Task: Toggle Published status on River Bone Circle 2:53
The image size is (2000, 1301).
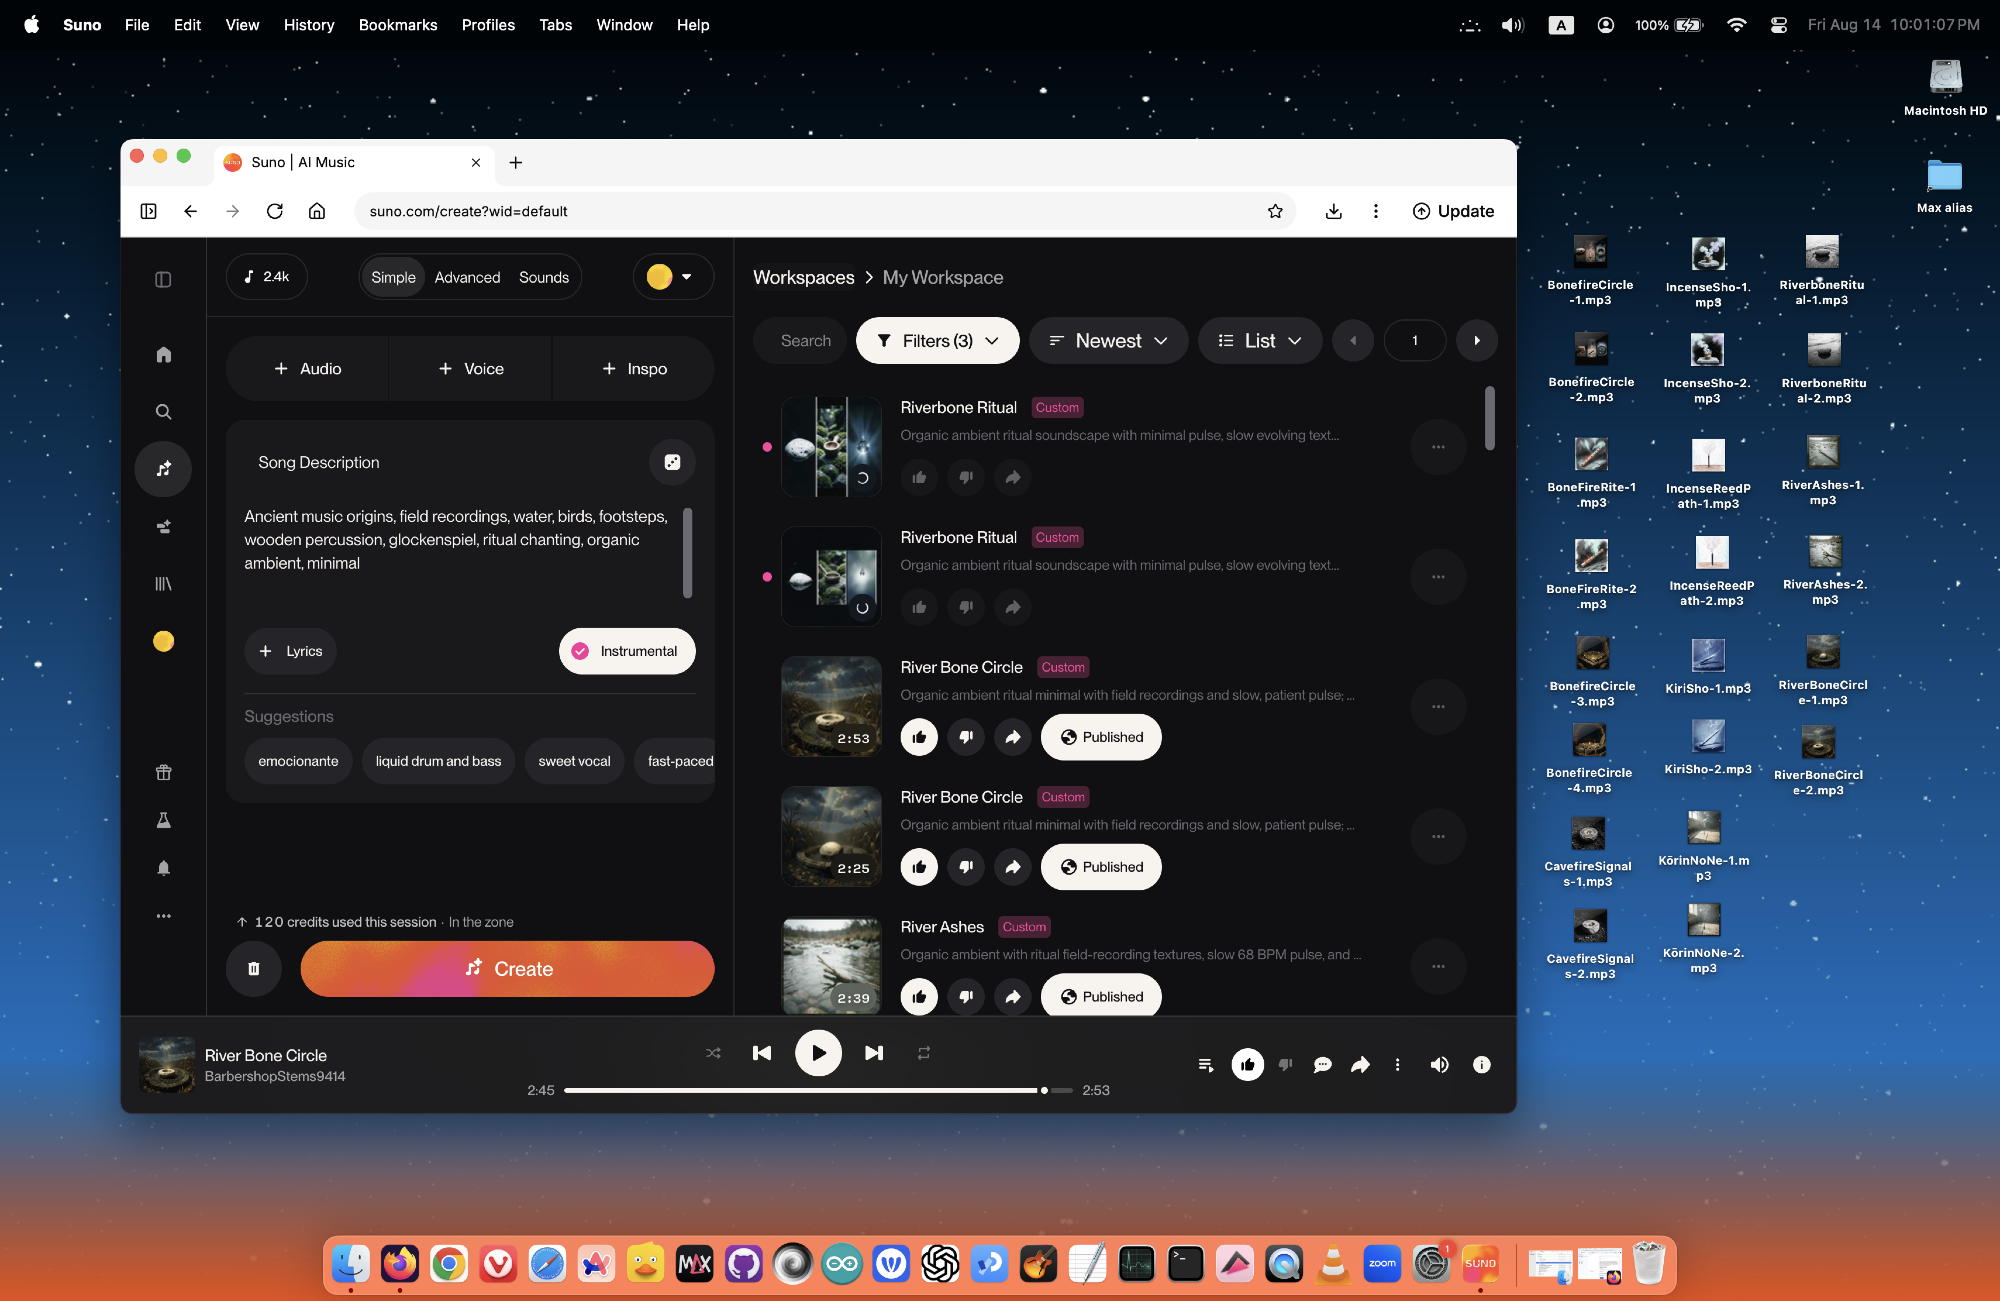Action: coord(1101,737)
